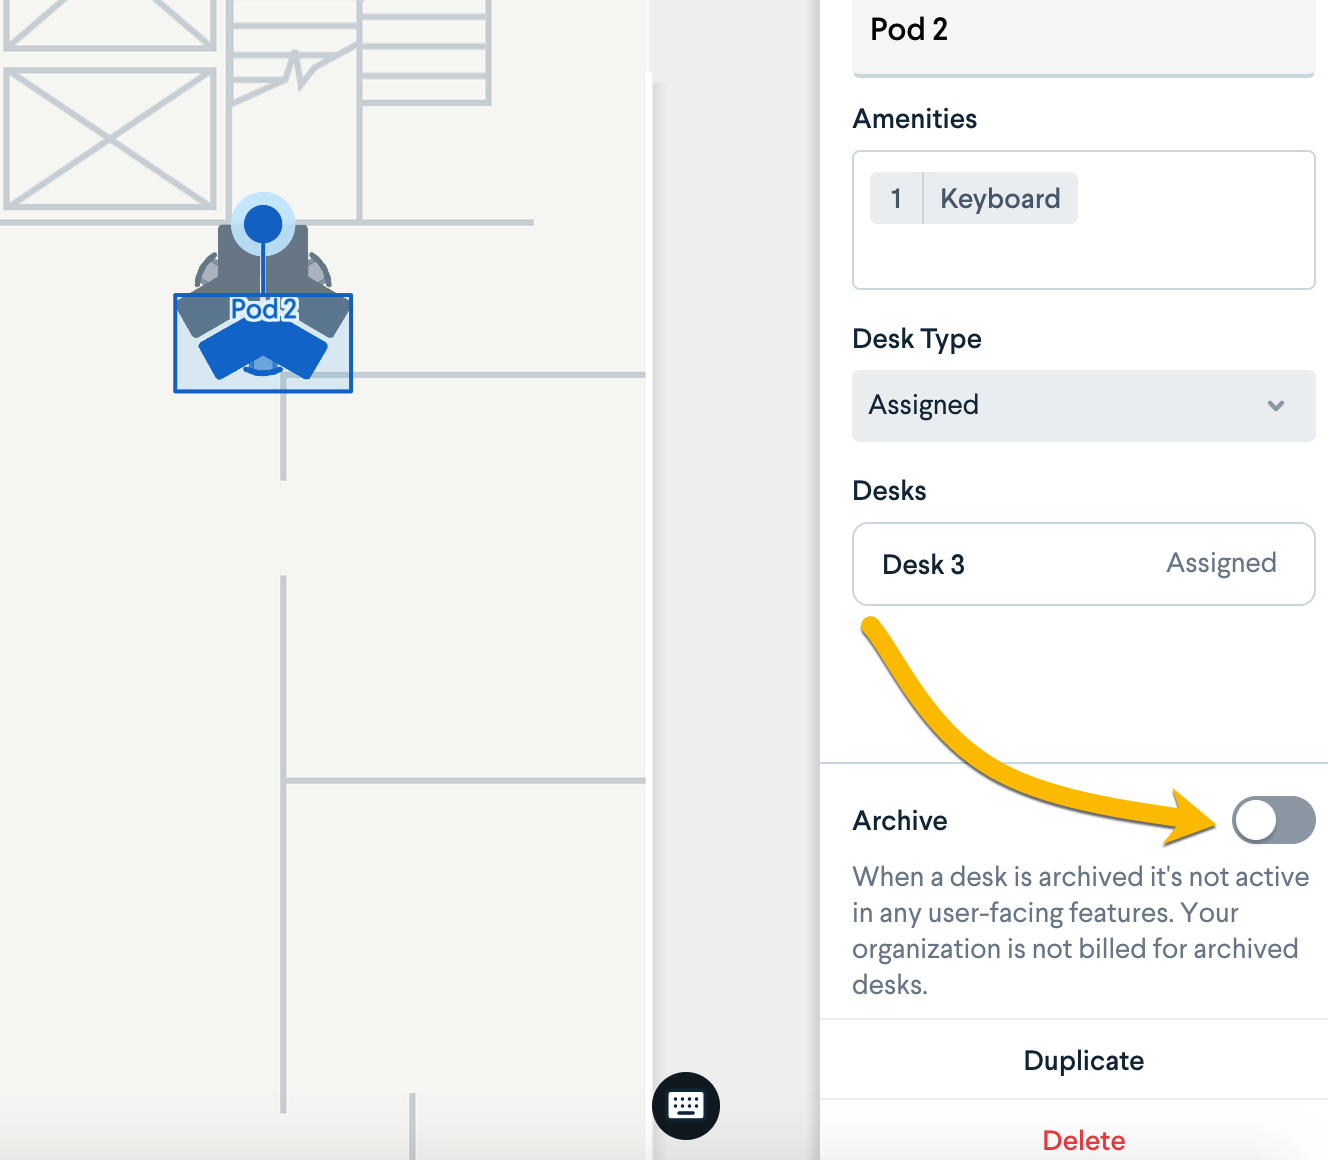Toggle the Archive switch
The height and width of the screenshot is (1160, 1328).
pos(1273,820)
